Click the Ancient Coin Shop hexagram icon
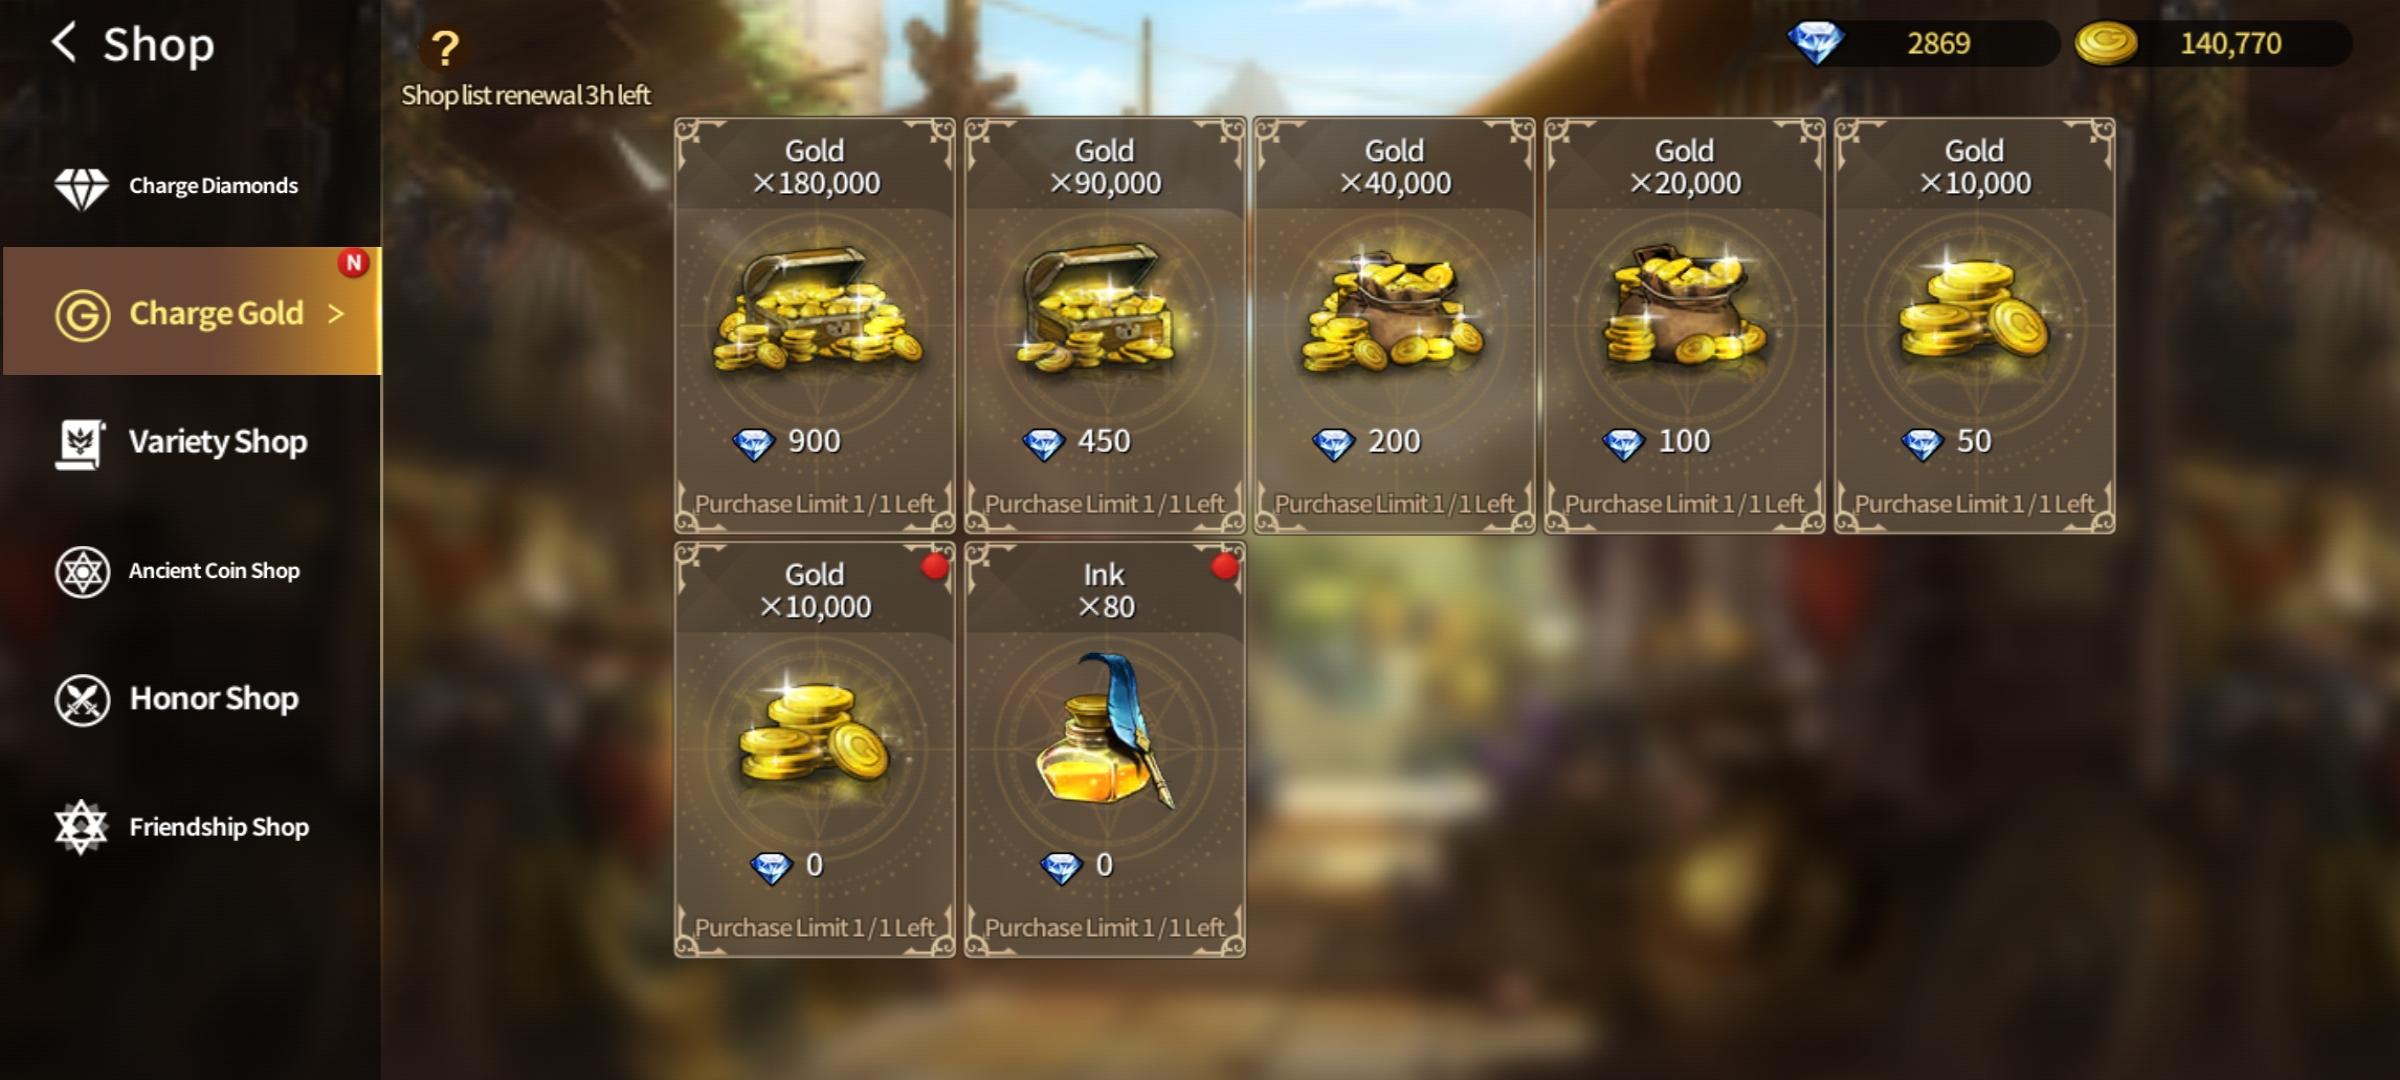The image size is (2400, 1080). point(82,571)
